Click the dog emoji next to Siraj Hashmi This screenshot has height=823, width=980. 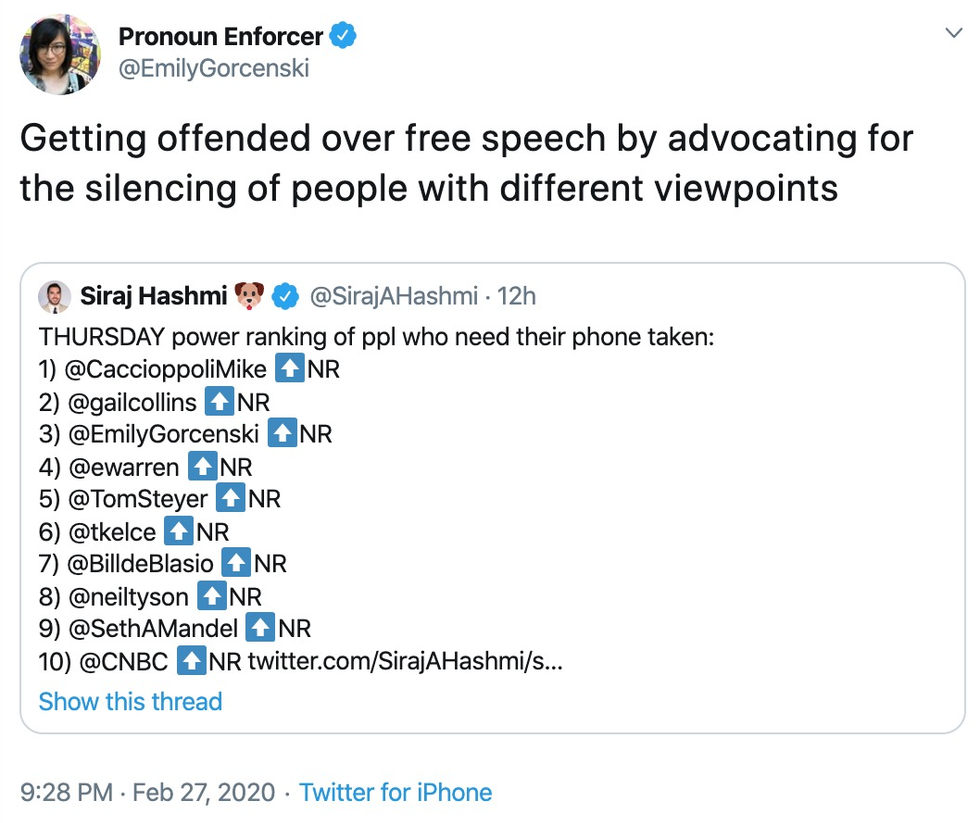[x=249, y=297]
